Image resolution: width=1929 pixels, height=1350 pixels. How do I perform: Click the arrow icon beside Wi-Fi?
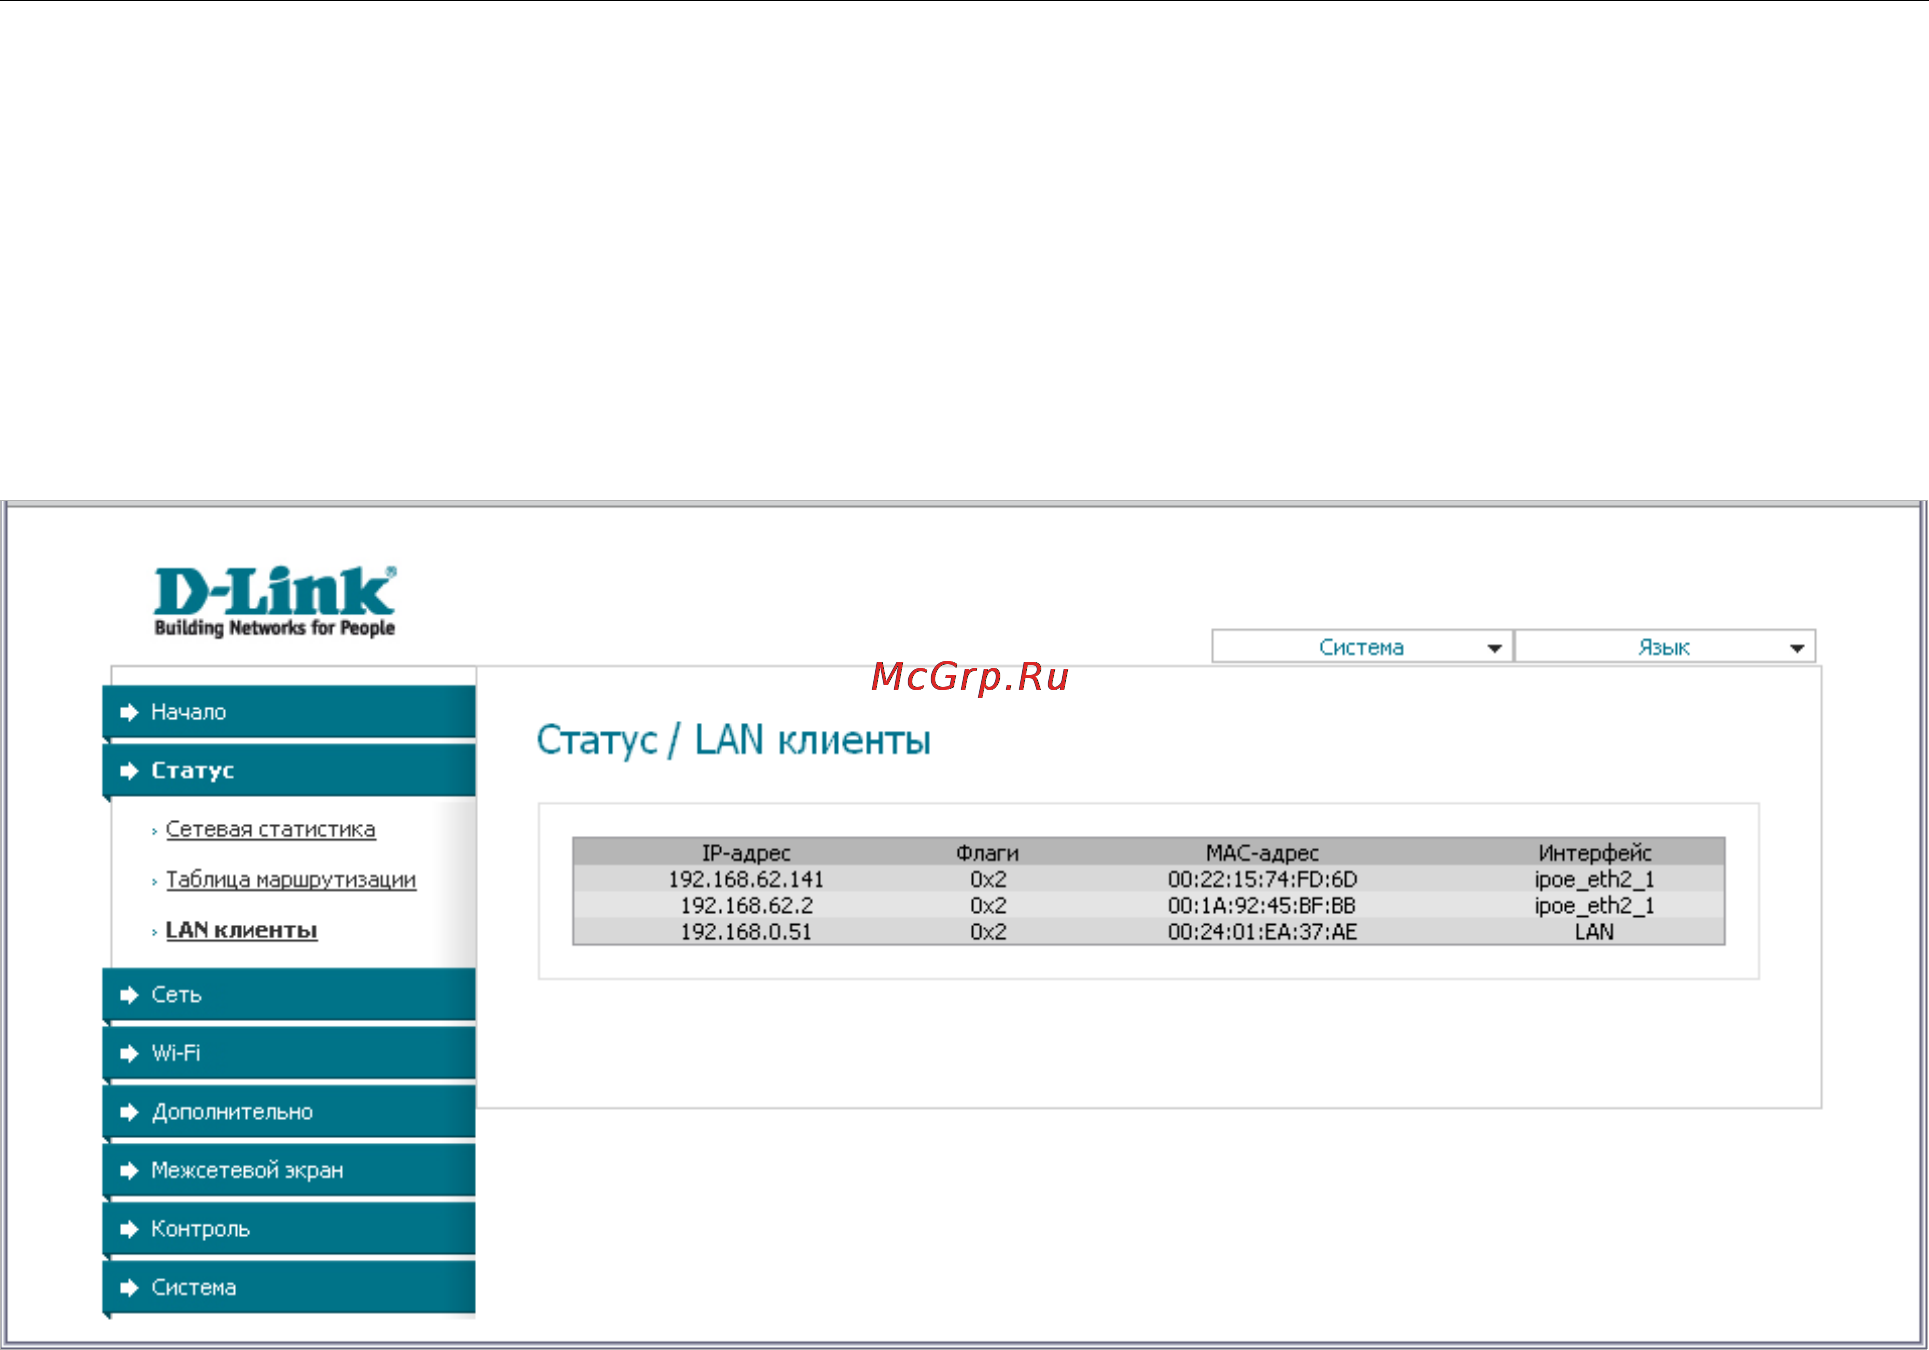pyautogui.click(x=129, y=1053)
